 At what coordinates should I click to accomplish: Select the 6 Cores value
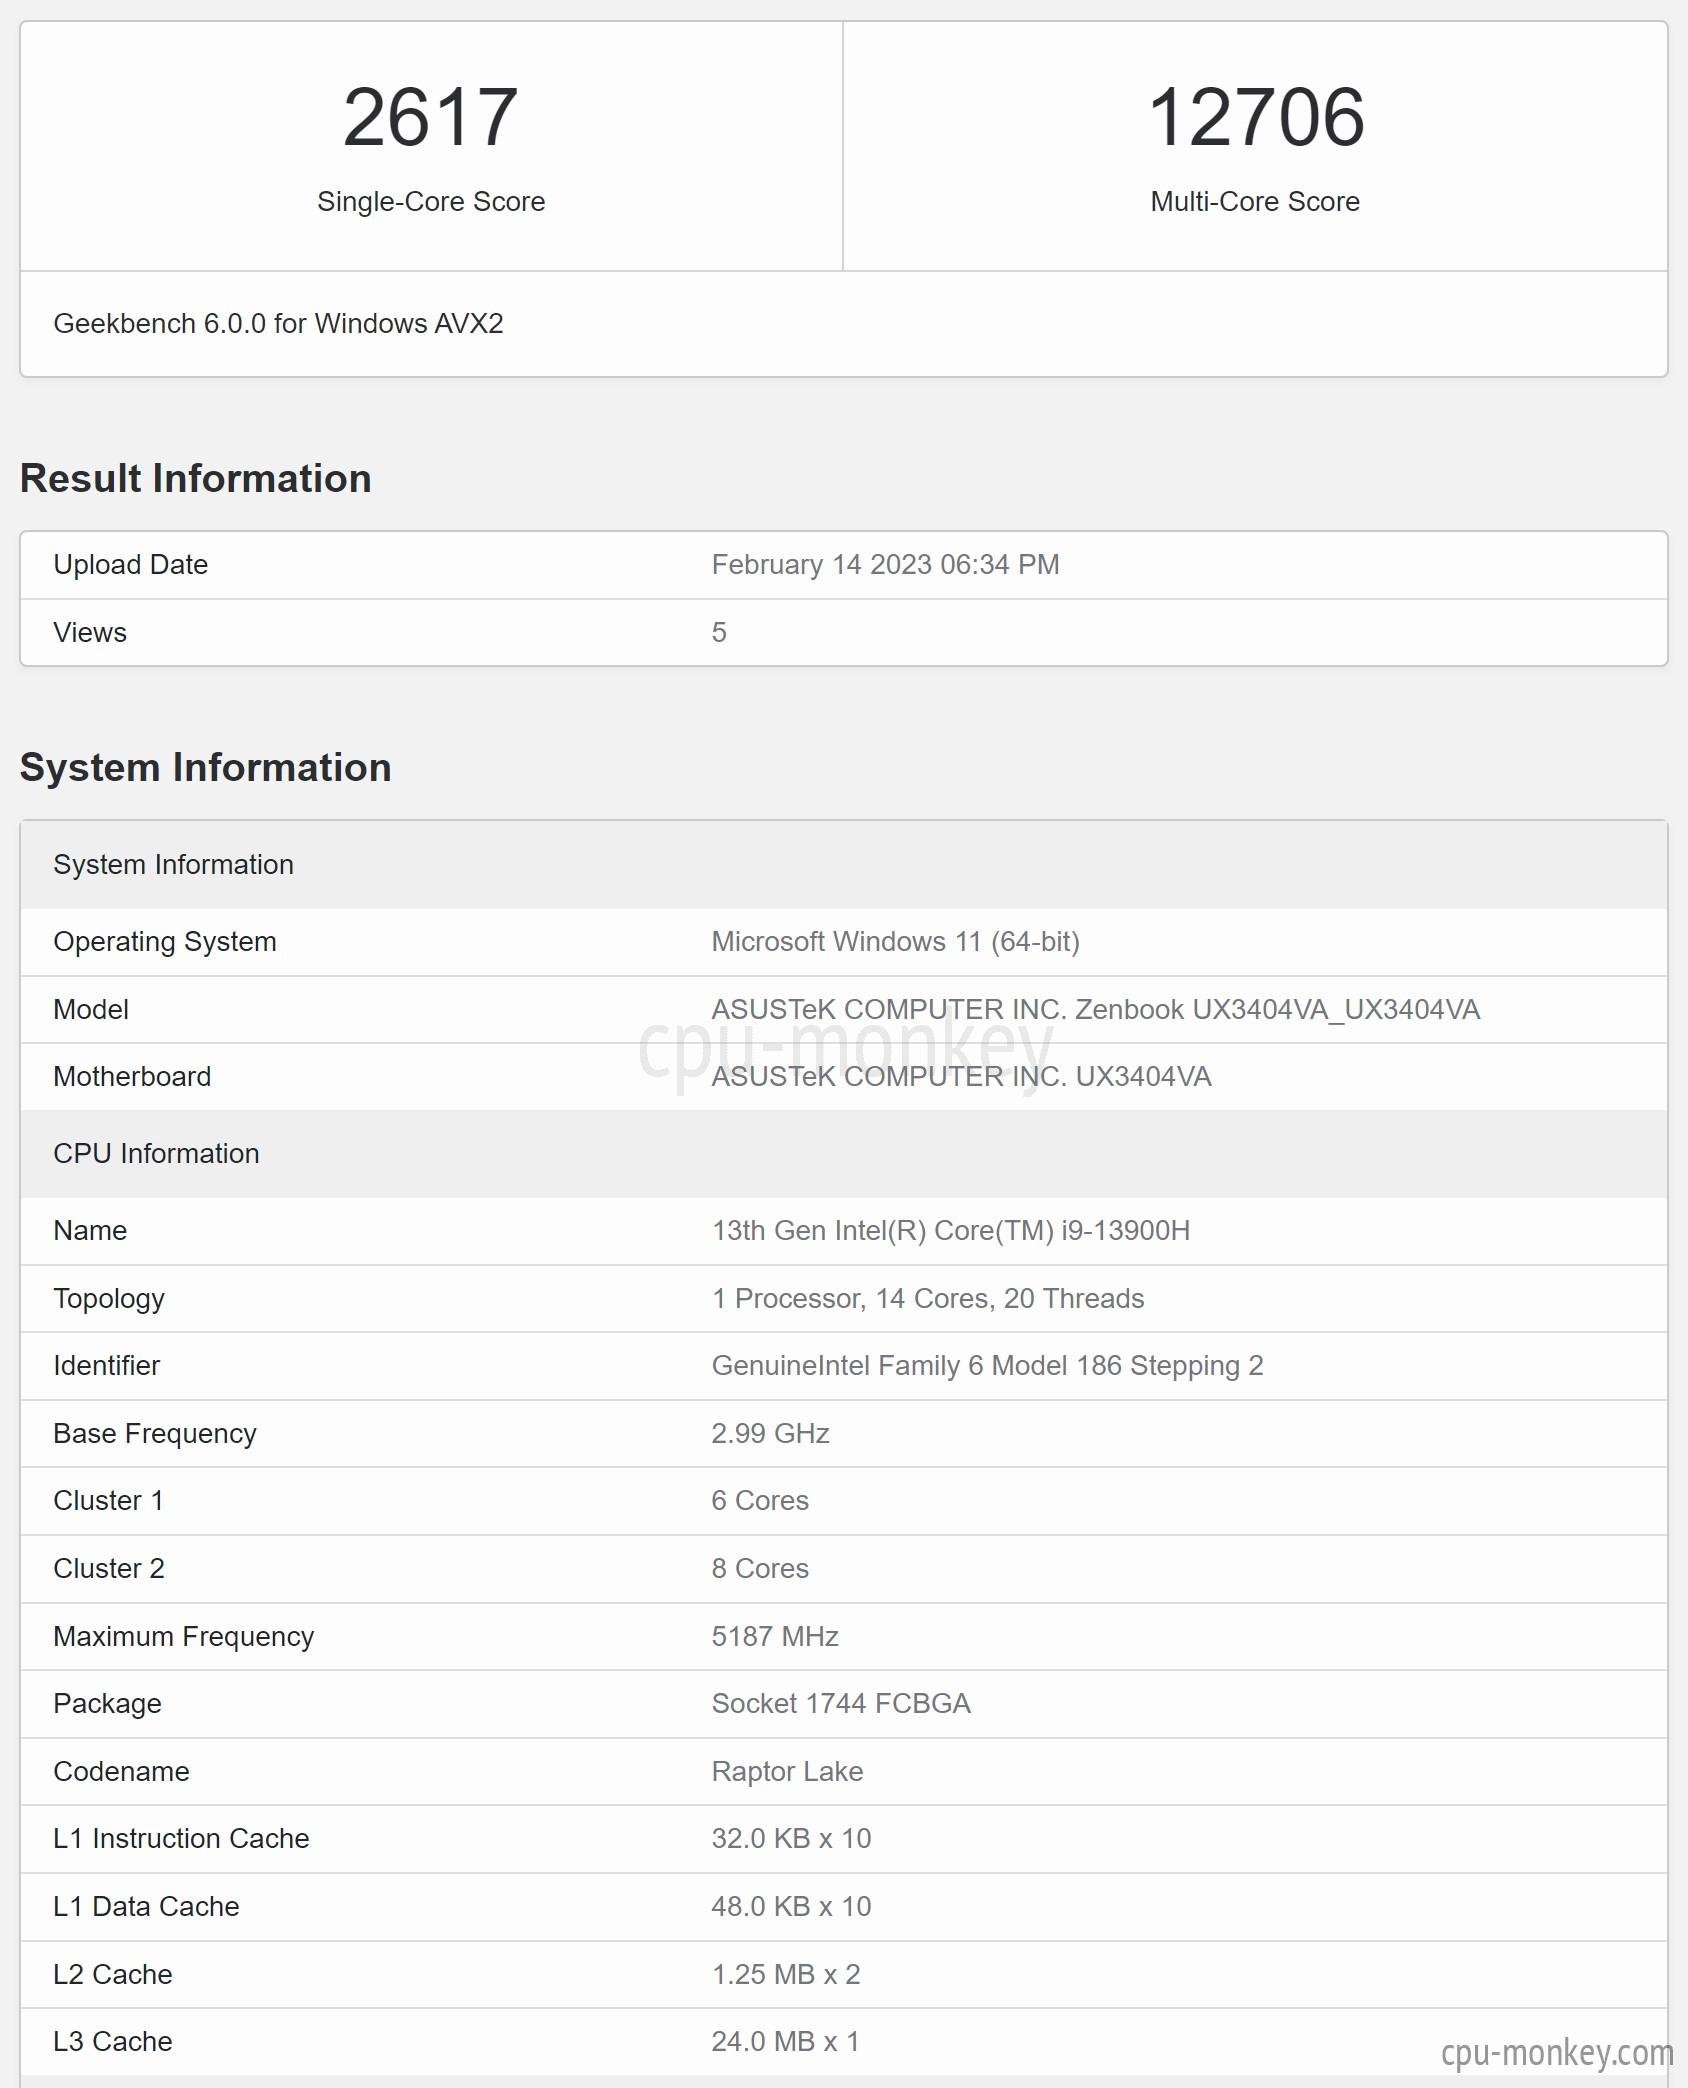click(760, 1500)
